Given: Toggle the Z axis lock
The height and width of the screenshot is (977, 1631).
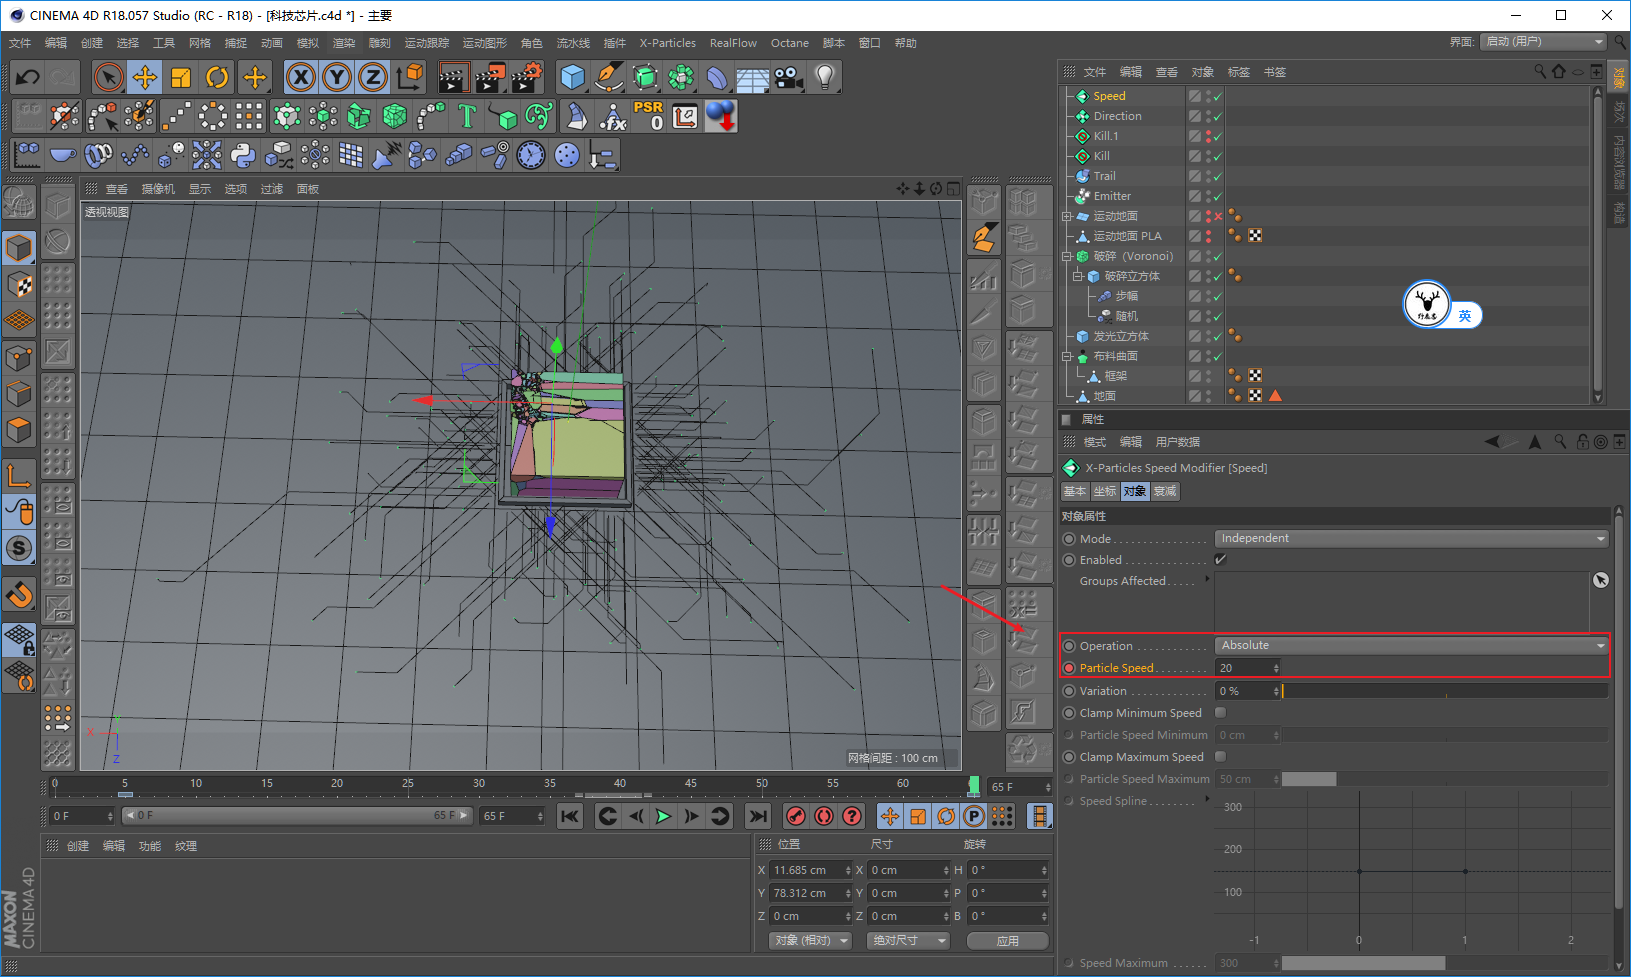Looking at the screenshot, I should point(373,77).
